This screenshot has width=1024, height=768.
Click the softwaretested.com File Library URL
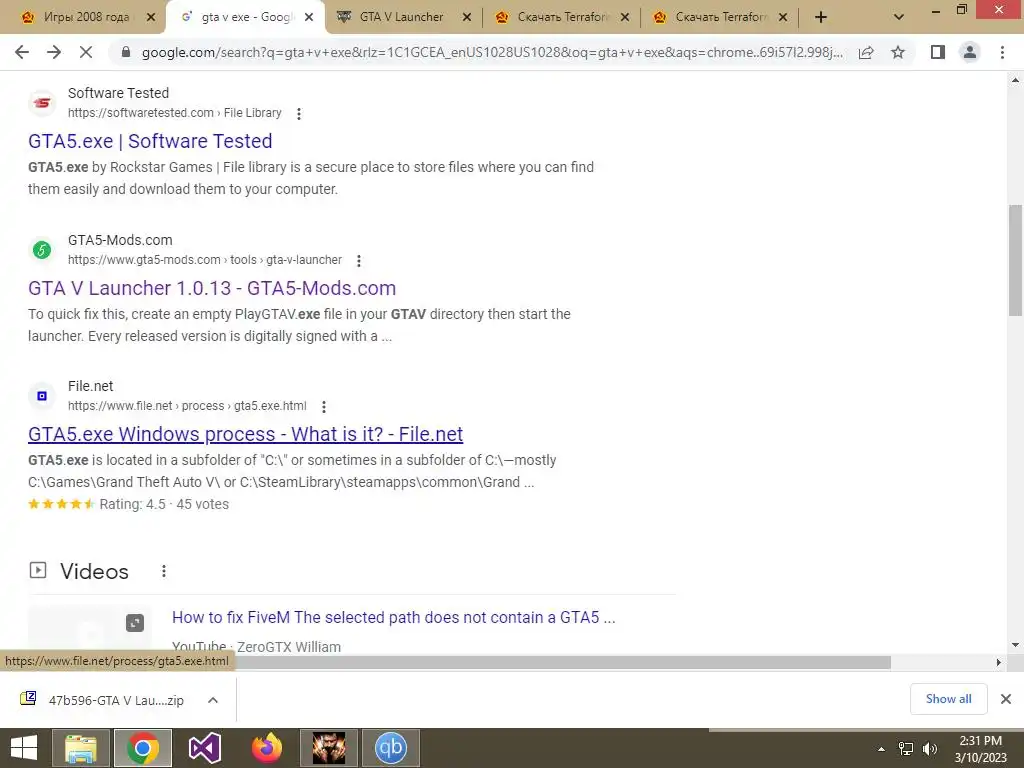point(174,113)
